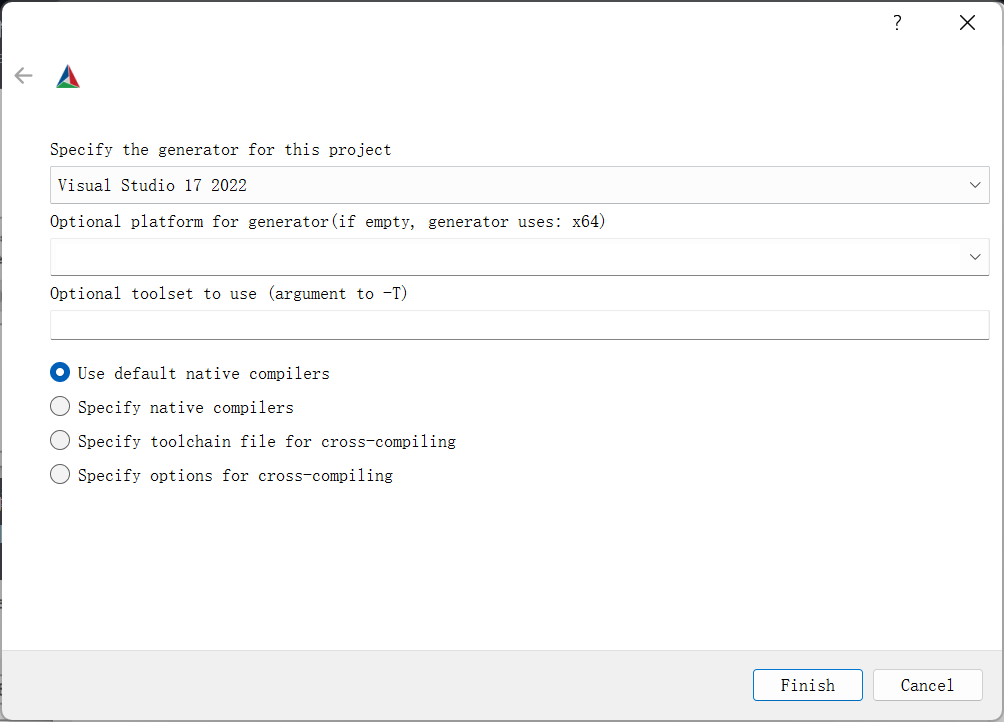Click the "Specify the generator for this project" label
1004x722 pixels.
(x=221, y=150)
